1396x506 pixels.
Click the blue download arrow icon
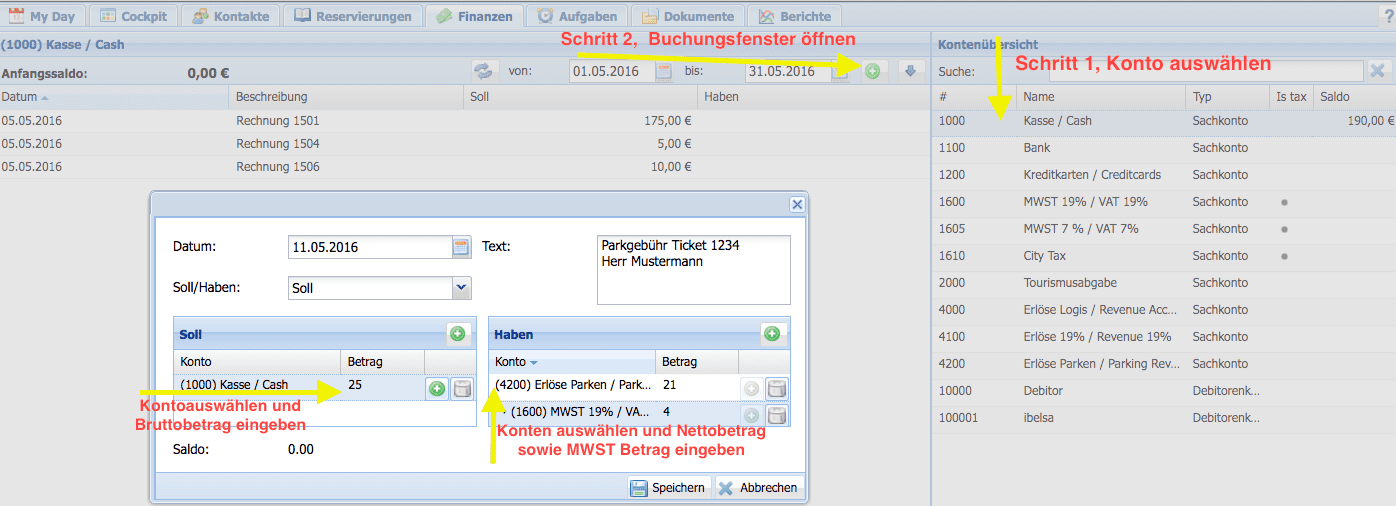click(x=909, y=71)
